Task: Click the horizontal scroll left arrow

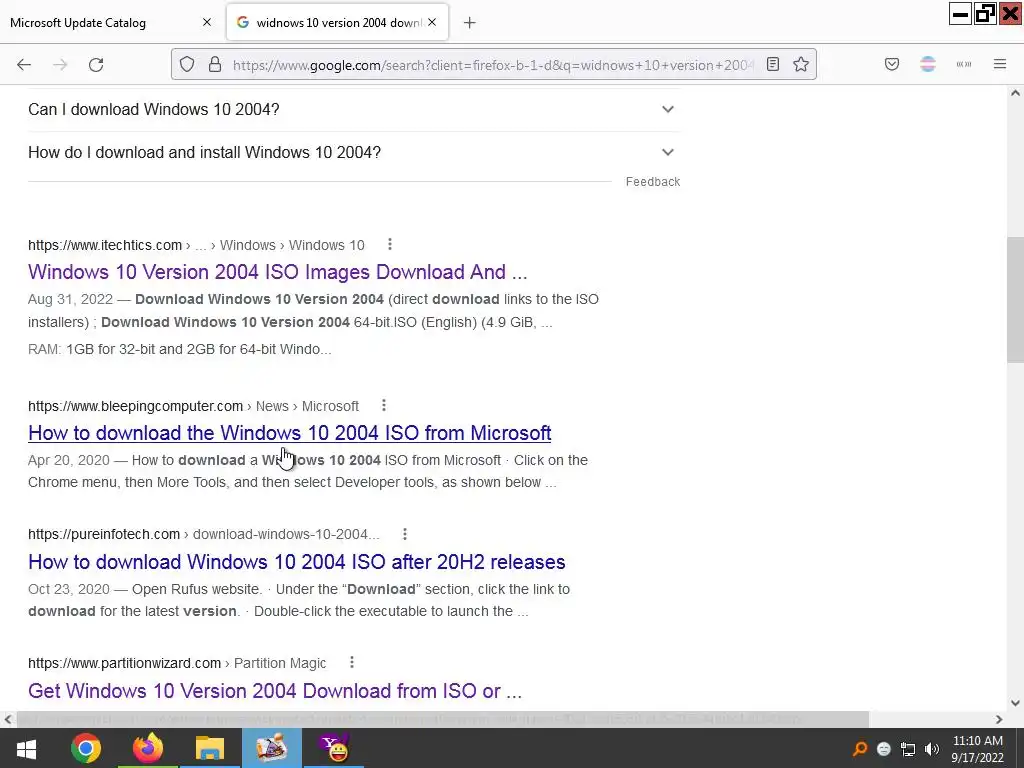Action: pos(8,719)
